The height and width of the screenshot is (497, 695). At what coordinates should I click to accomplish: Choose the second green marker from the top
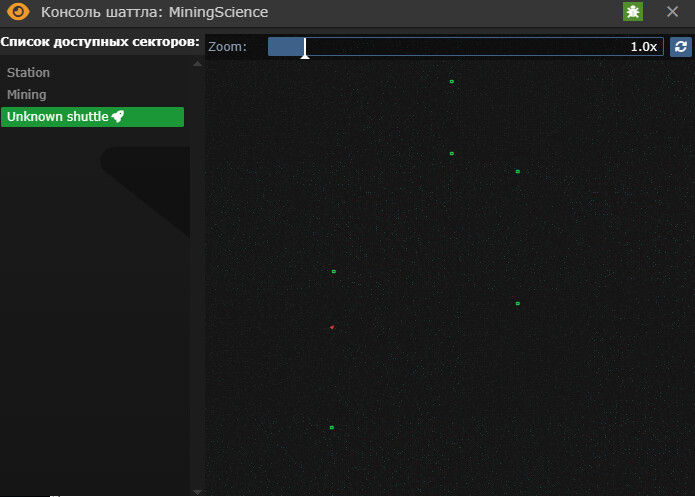click(x=452, y=153)
